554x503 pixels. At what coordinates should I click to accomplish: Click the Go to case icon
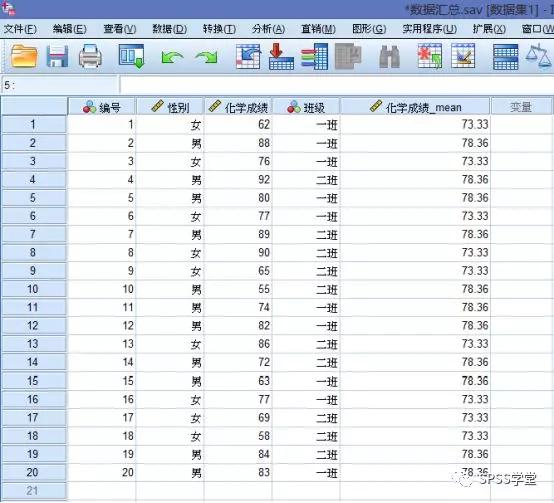(x=248, y=56)
